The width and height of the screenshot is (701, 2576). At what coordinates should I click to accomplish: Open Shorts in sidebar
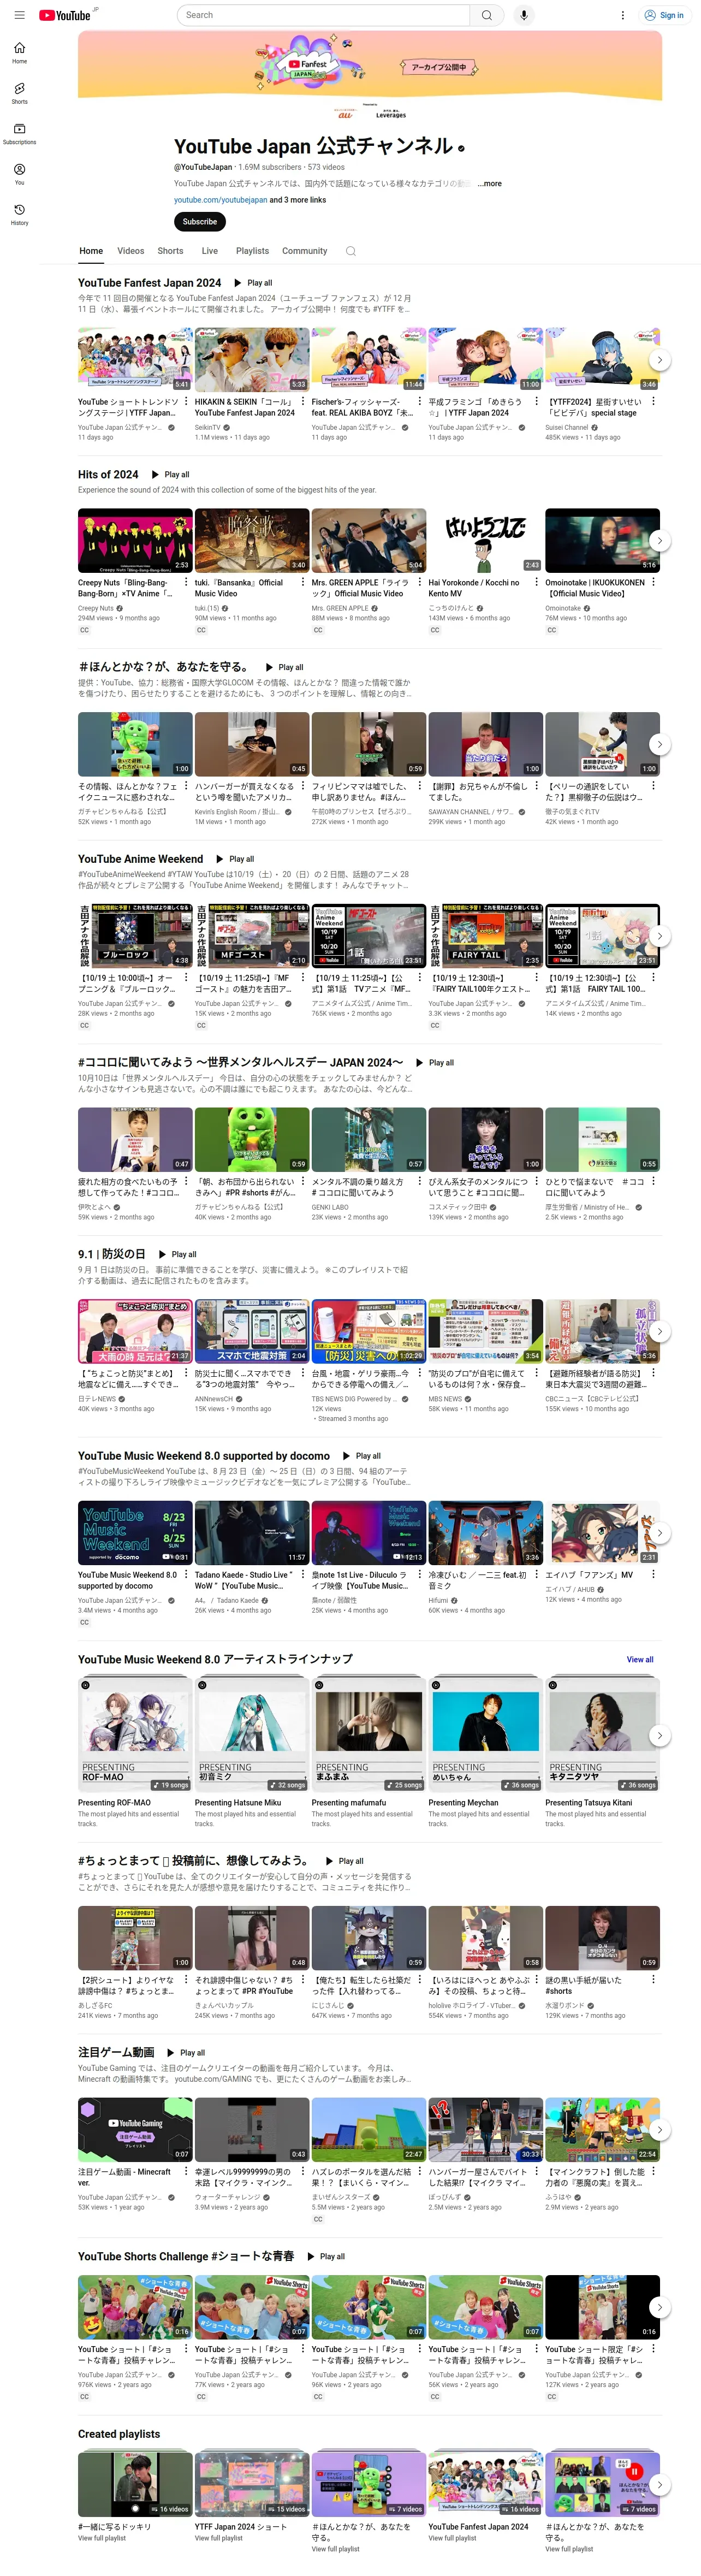coord(19,93)
